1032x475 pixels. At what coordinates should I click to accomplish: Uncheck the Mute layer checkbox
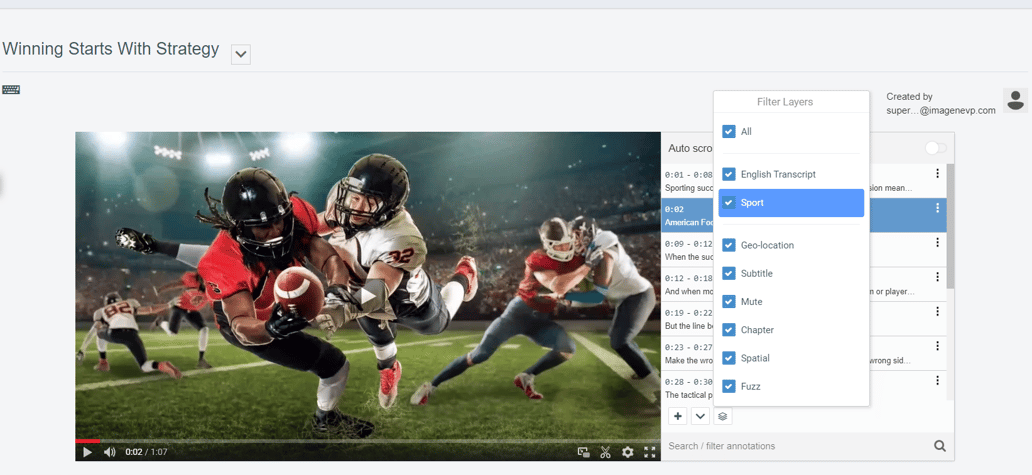click(x=729, y=301)
